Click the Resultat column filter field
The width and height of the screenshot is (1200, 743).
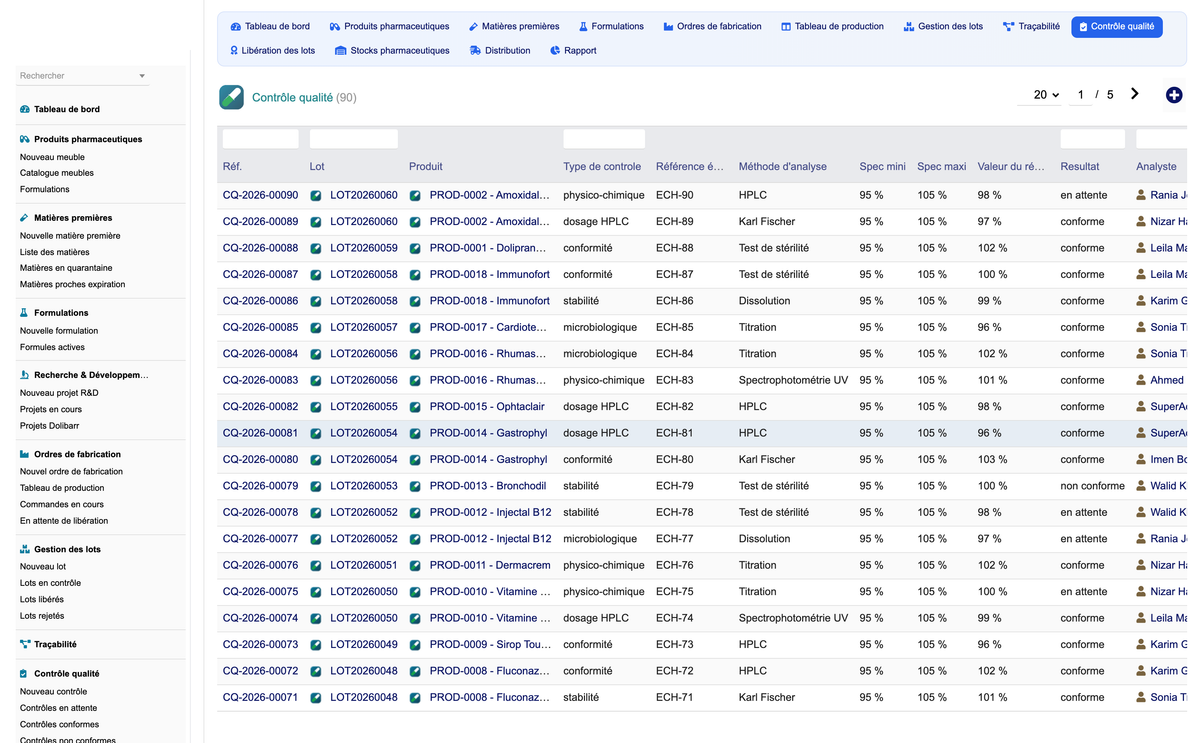[x=1092, y=139]
